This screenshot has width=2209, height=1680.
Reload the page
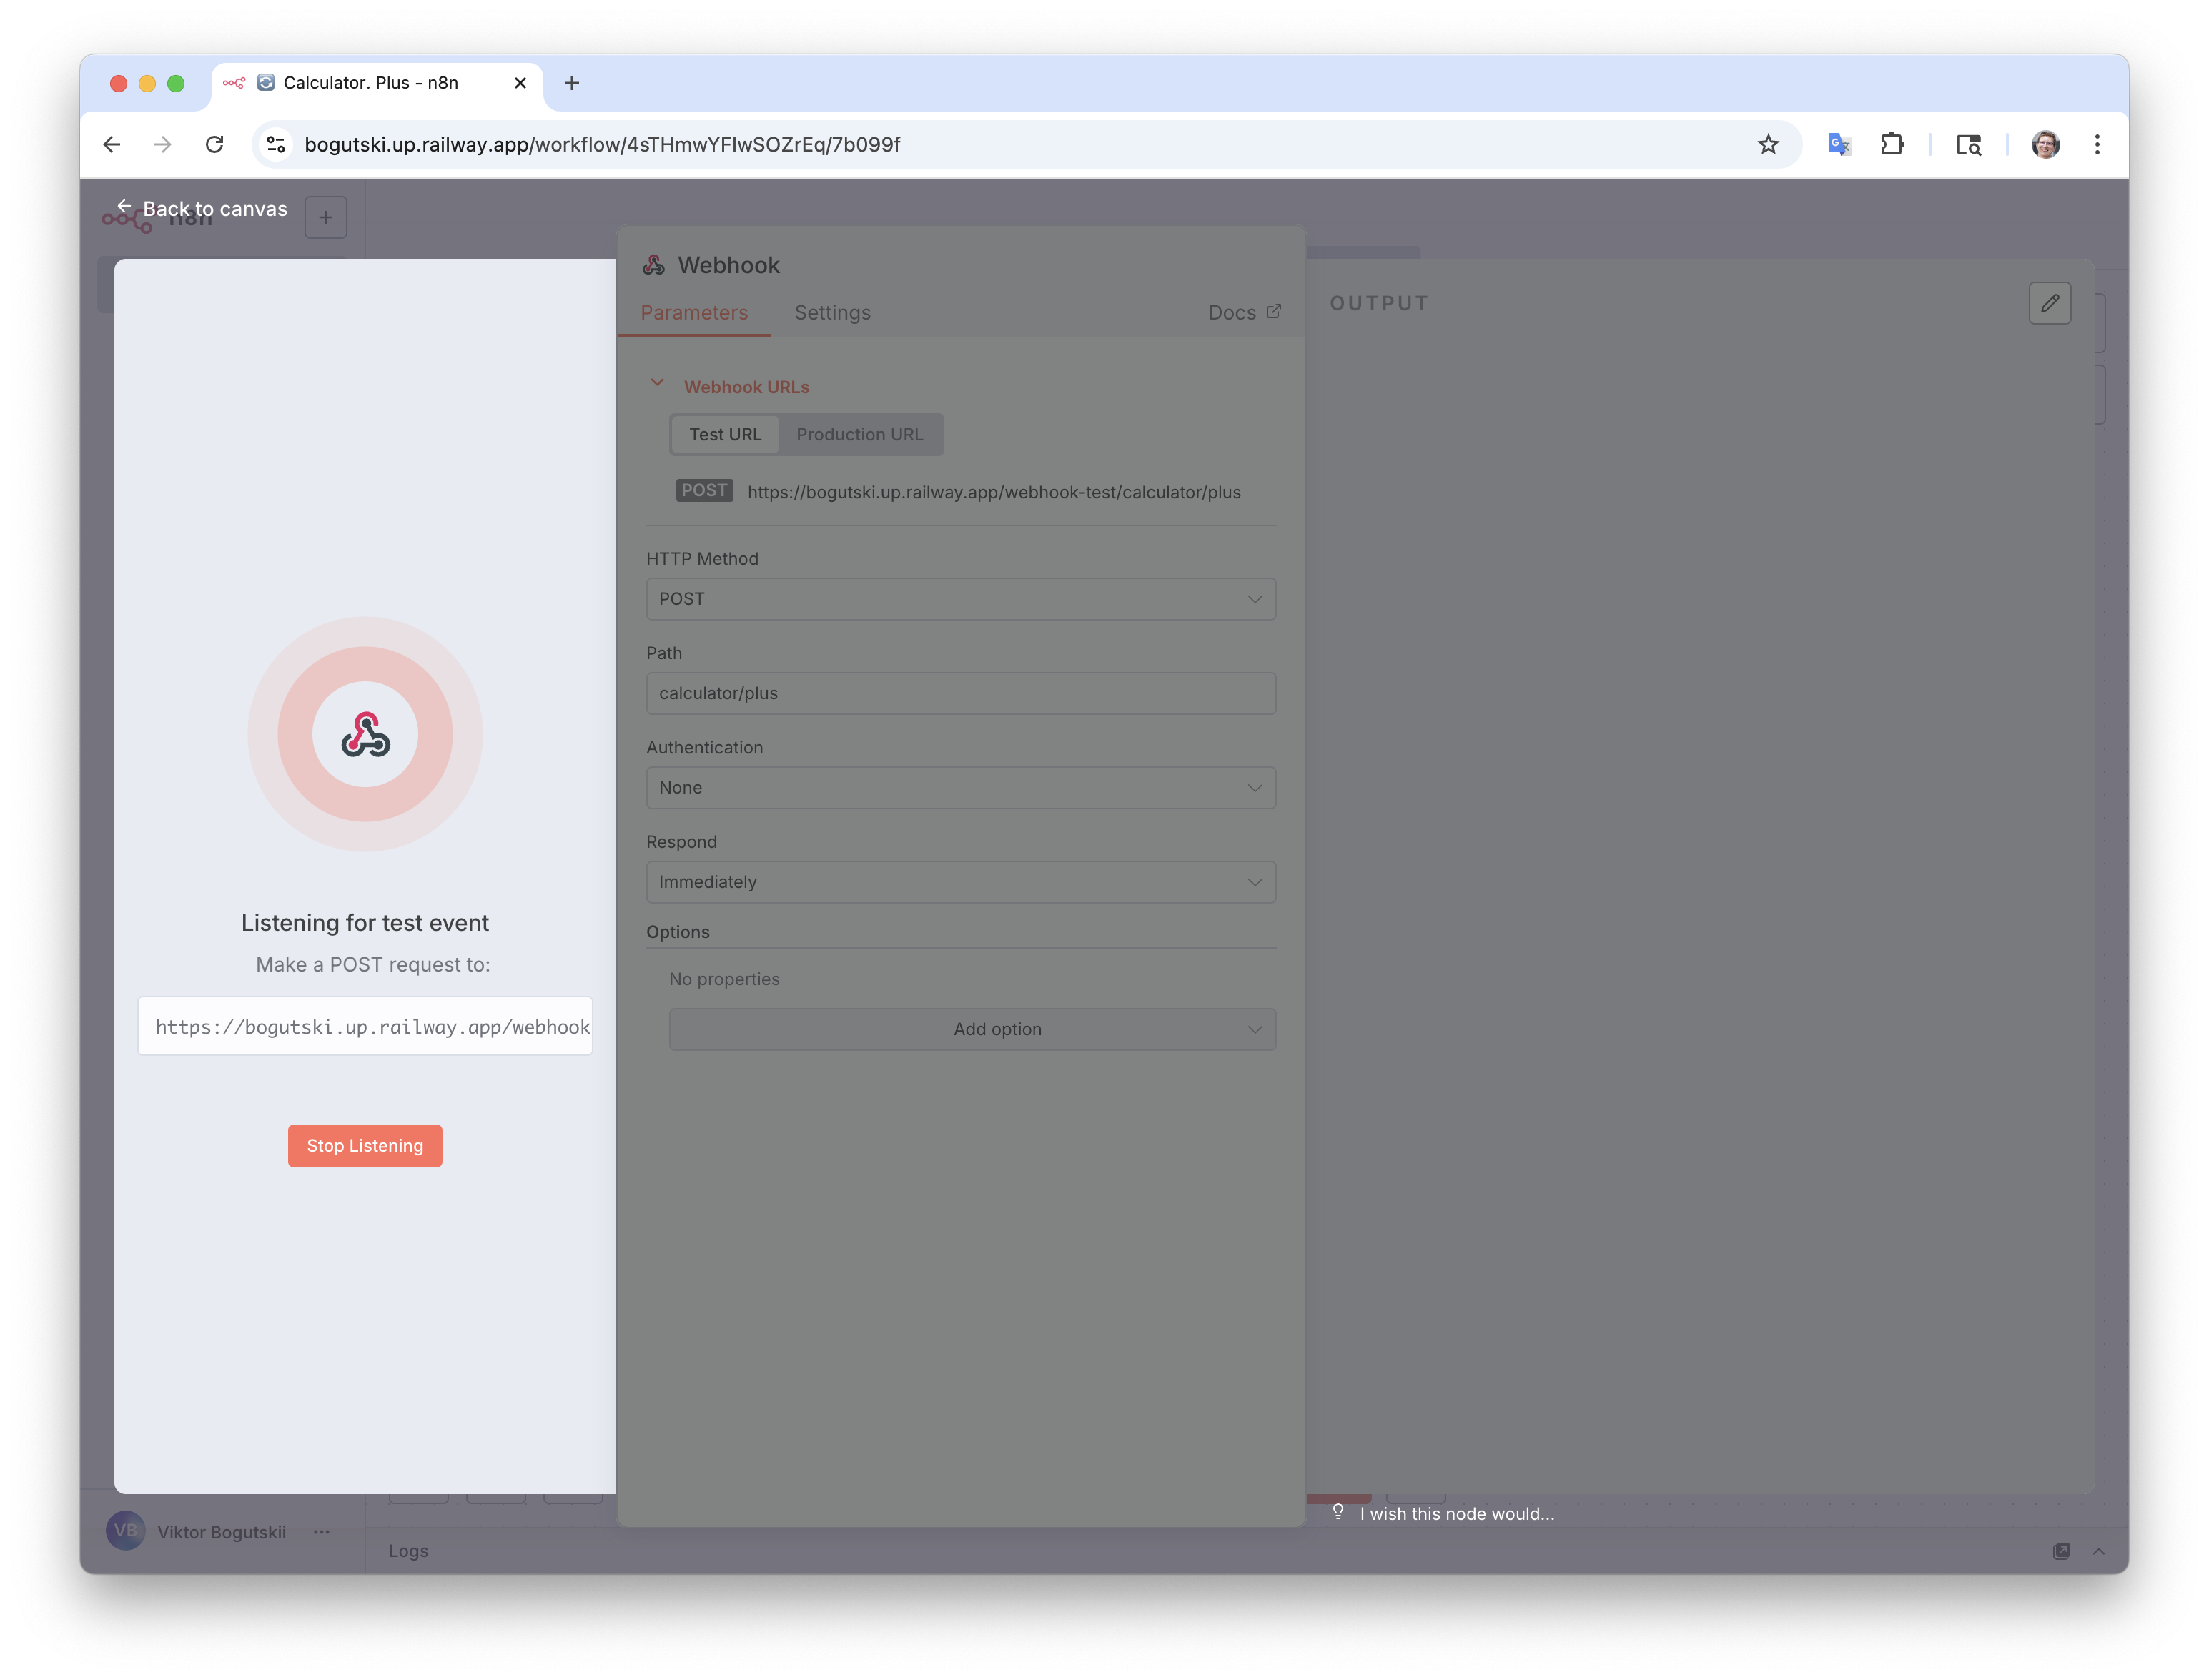click(x=214, y=144)
